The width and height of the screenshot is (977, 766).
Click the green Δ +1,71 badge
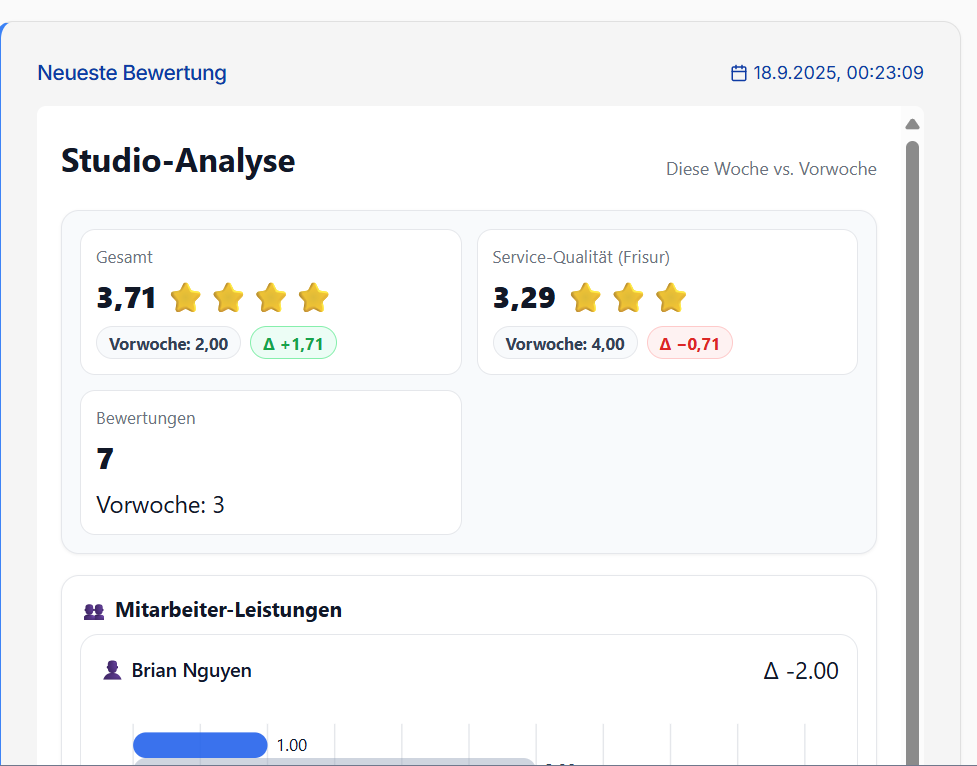pyautogui.click(x=293, y=344)
